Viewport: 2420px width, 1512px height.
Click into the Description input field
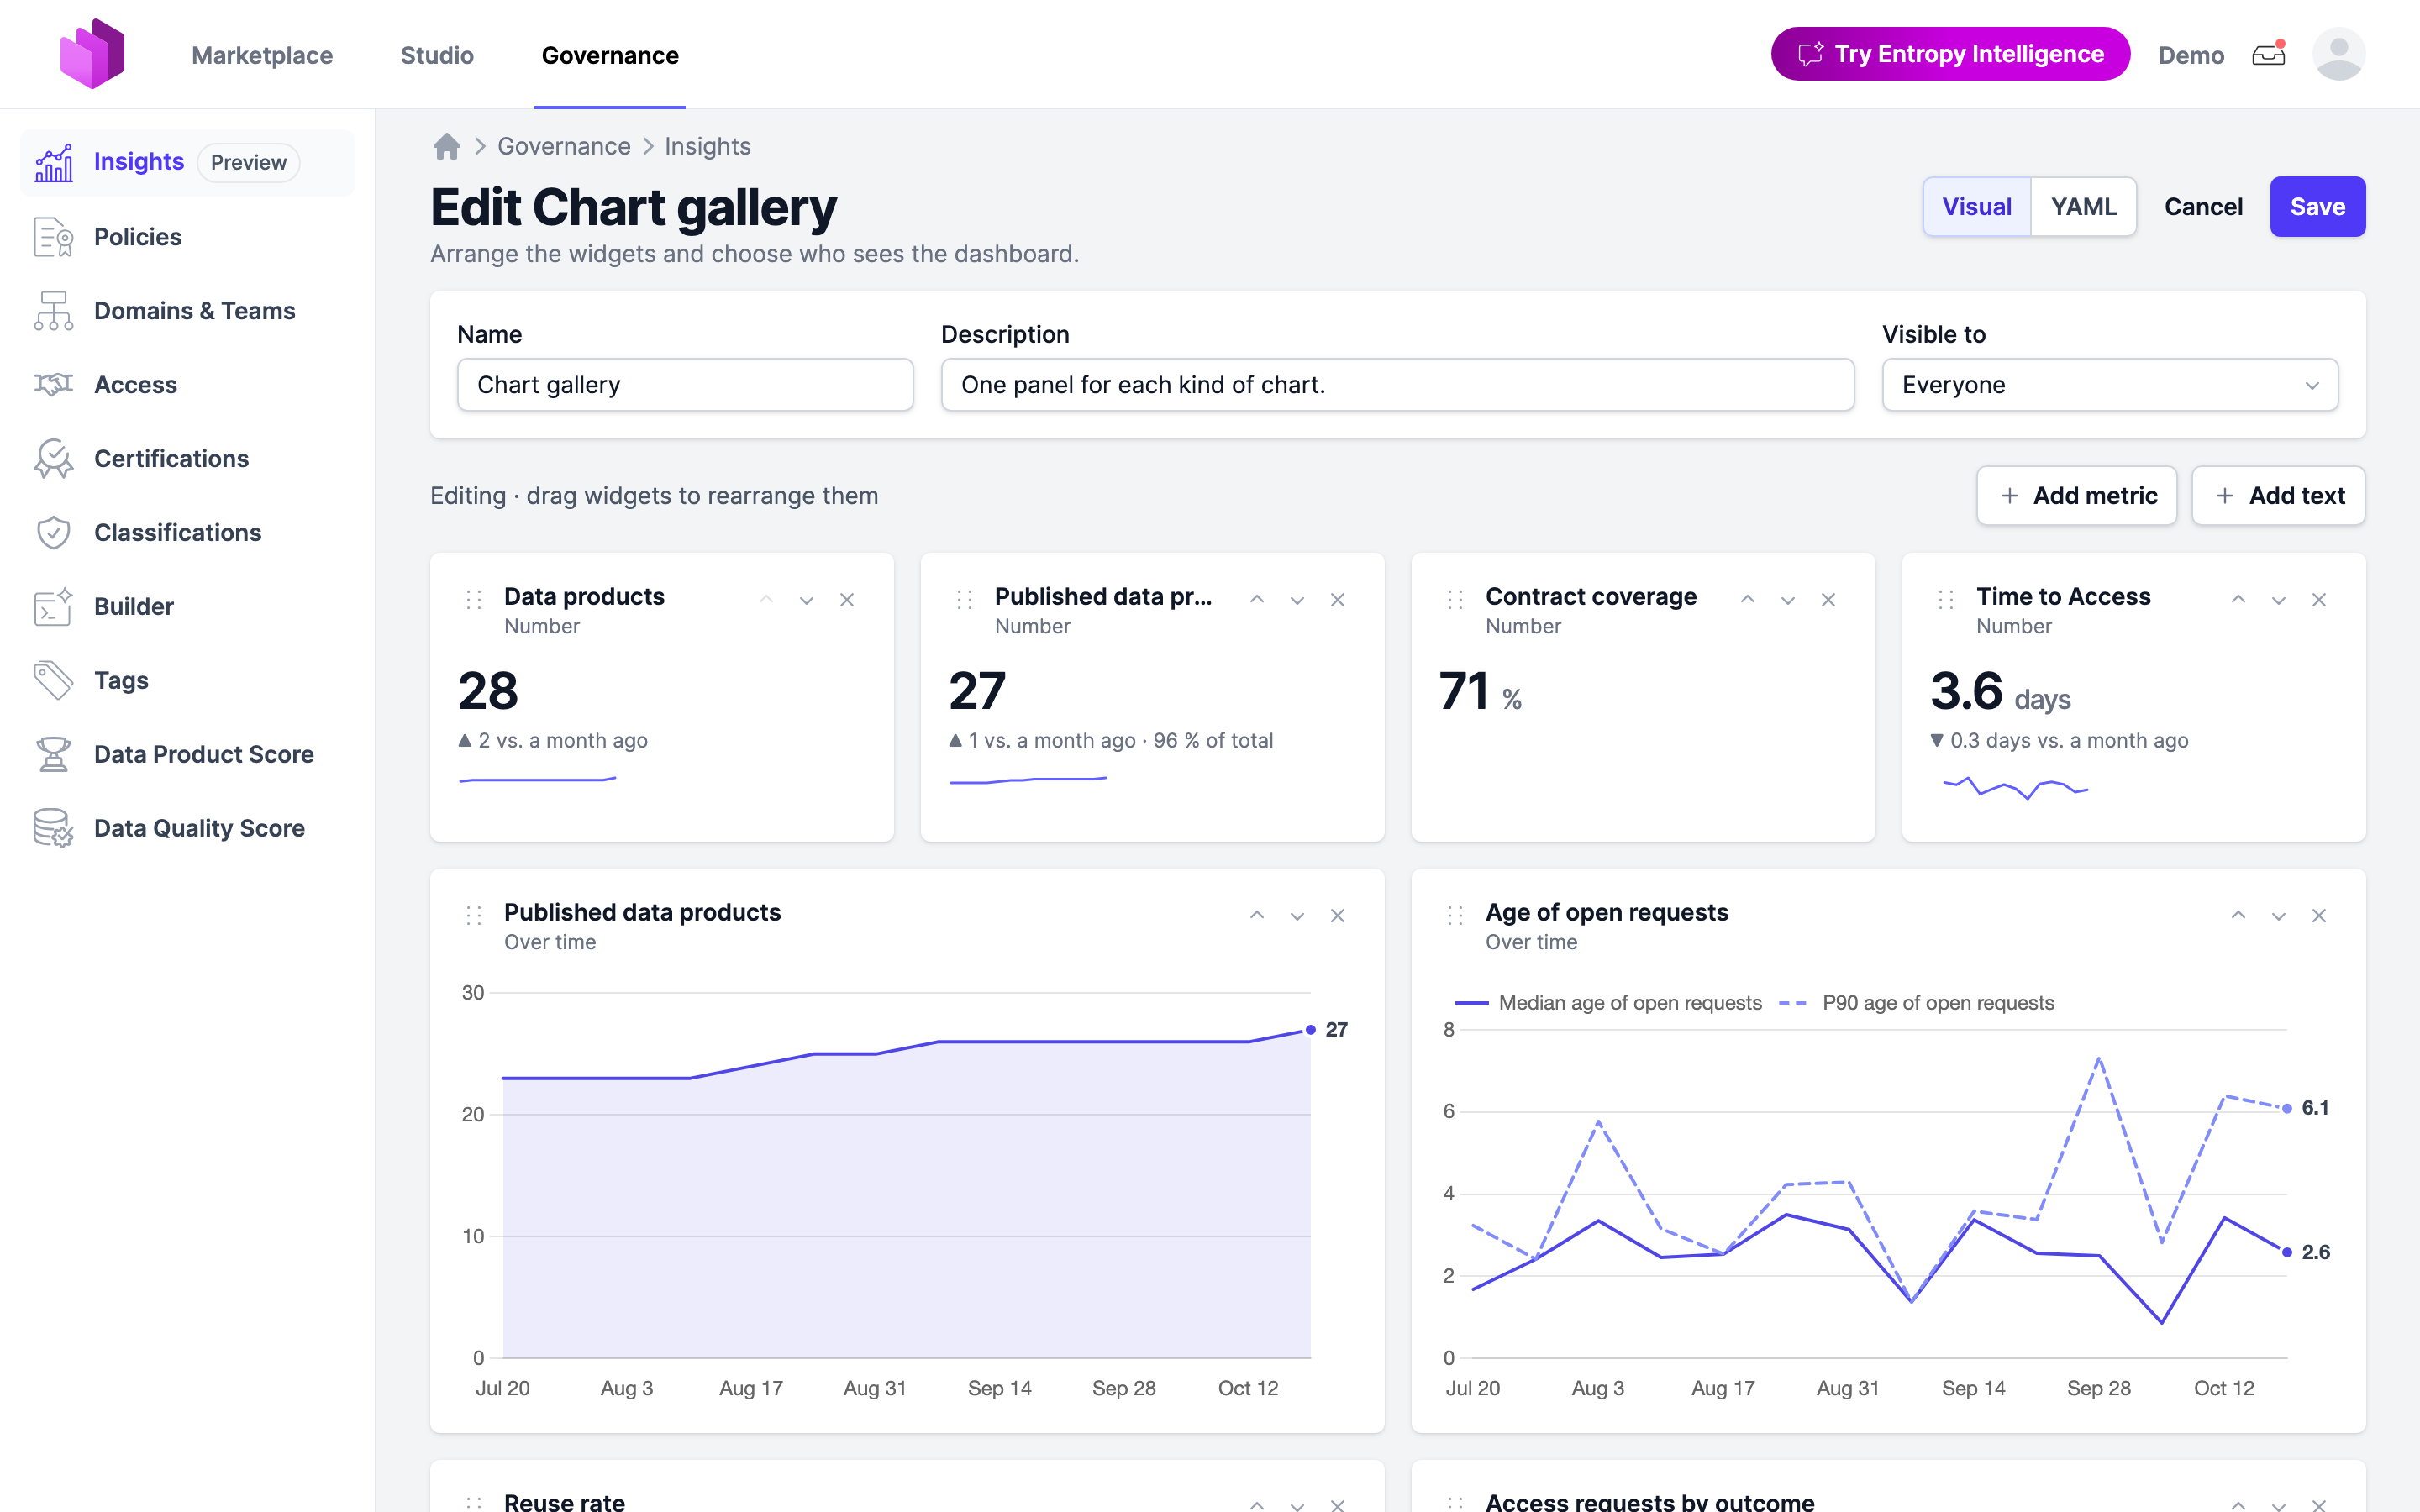[x=1397, y=385]
